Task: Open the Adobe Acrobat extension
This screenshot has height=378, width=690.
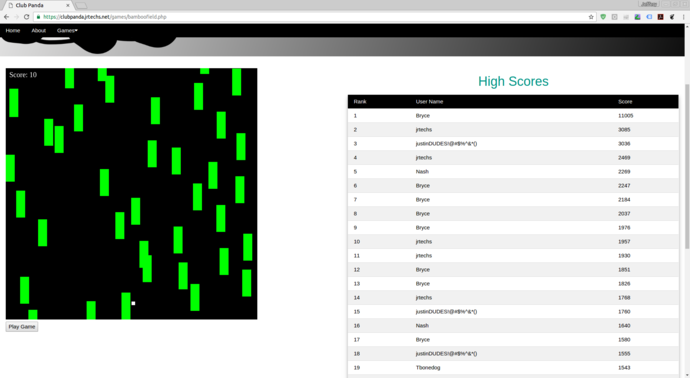Action: tap(661, 17)
